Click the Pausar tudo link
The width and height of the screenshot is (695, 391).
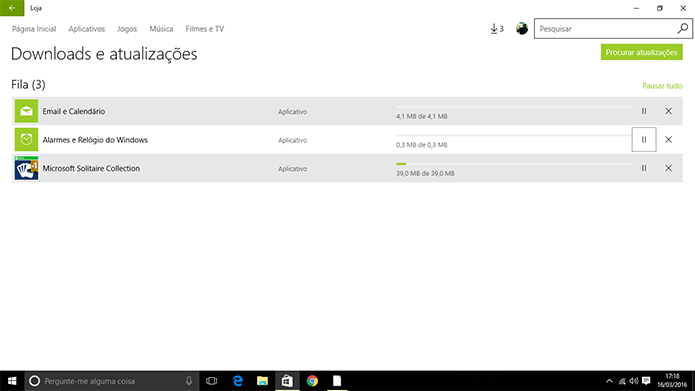click(662, 86)
